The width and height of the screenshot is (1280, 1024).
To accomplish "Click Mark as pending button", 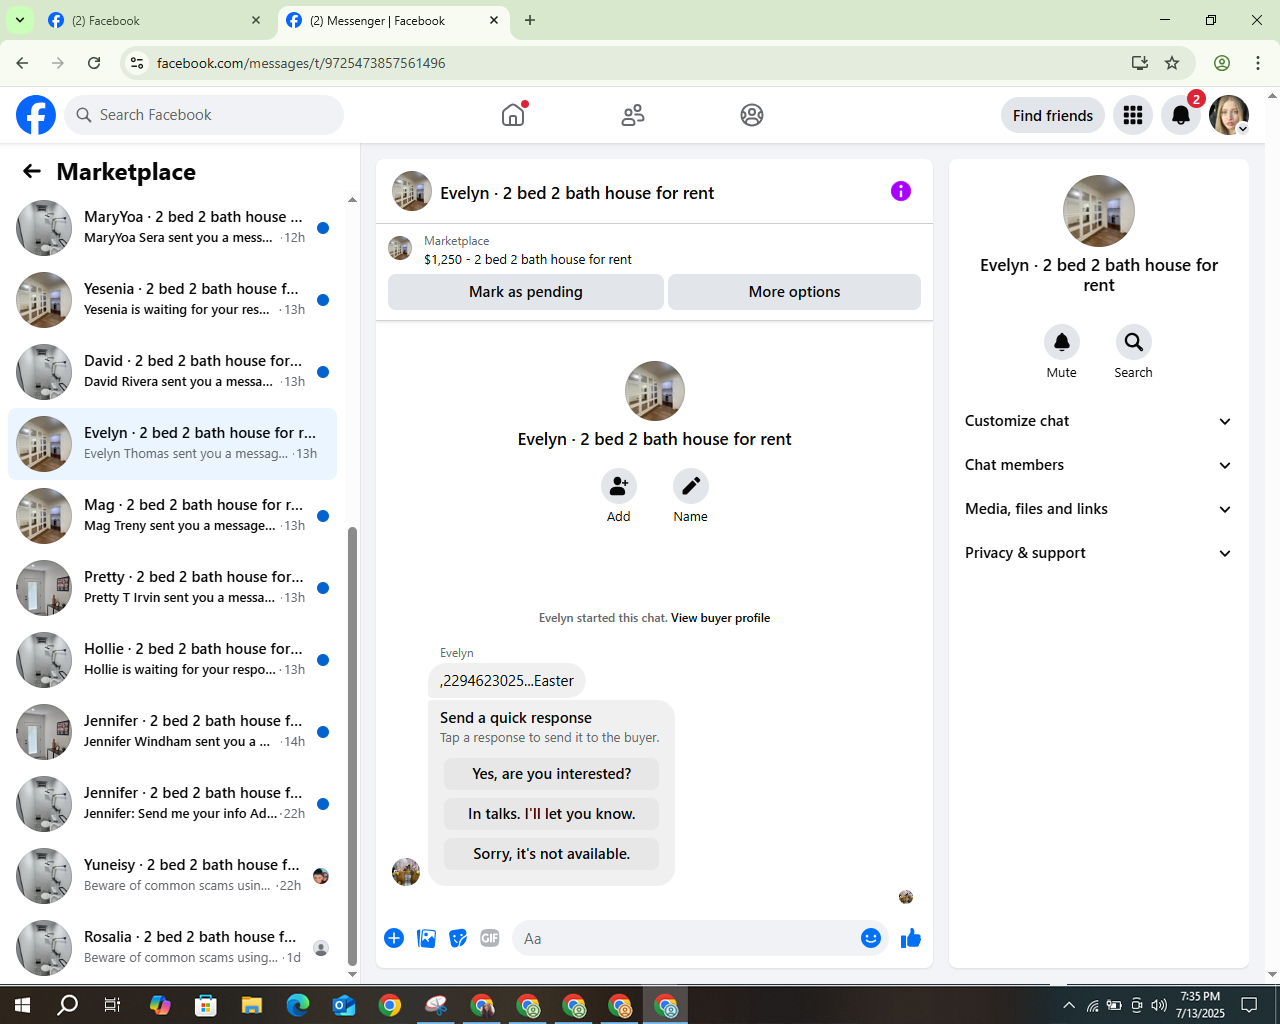I will [526, 292].
